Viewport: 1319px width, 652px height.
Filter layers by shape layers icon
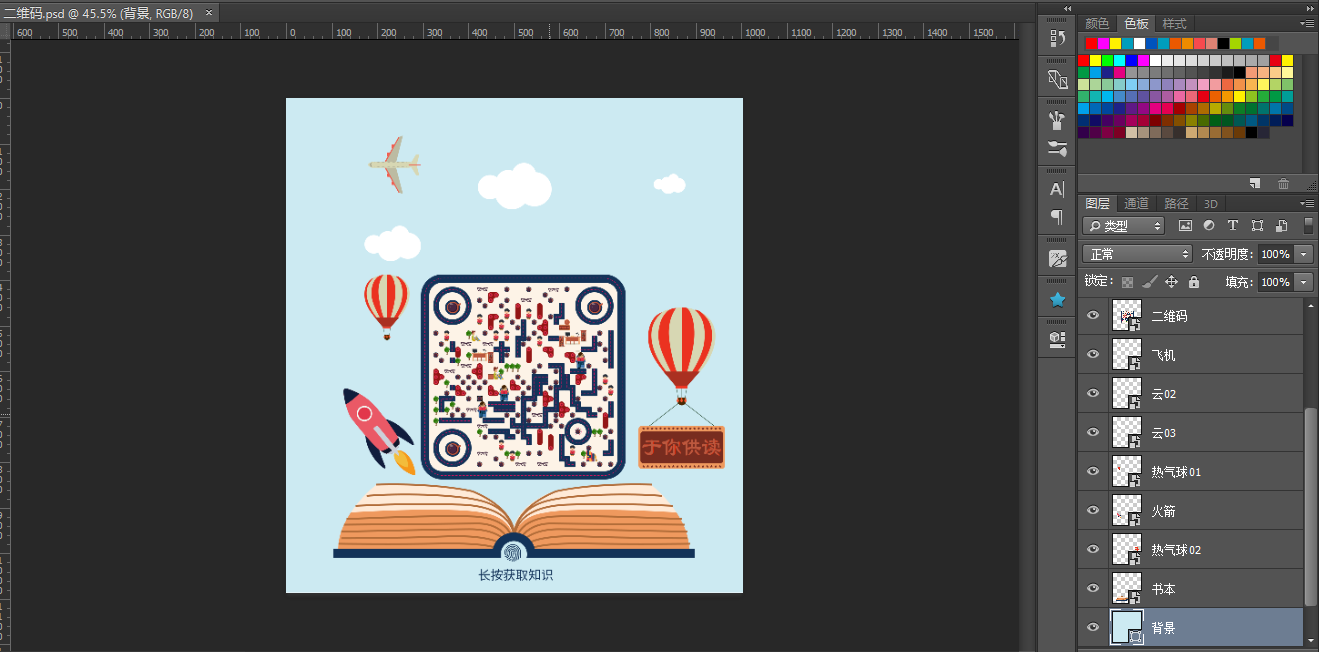point(1257,226)
